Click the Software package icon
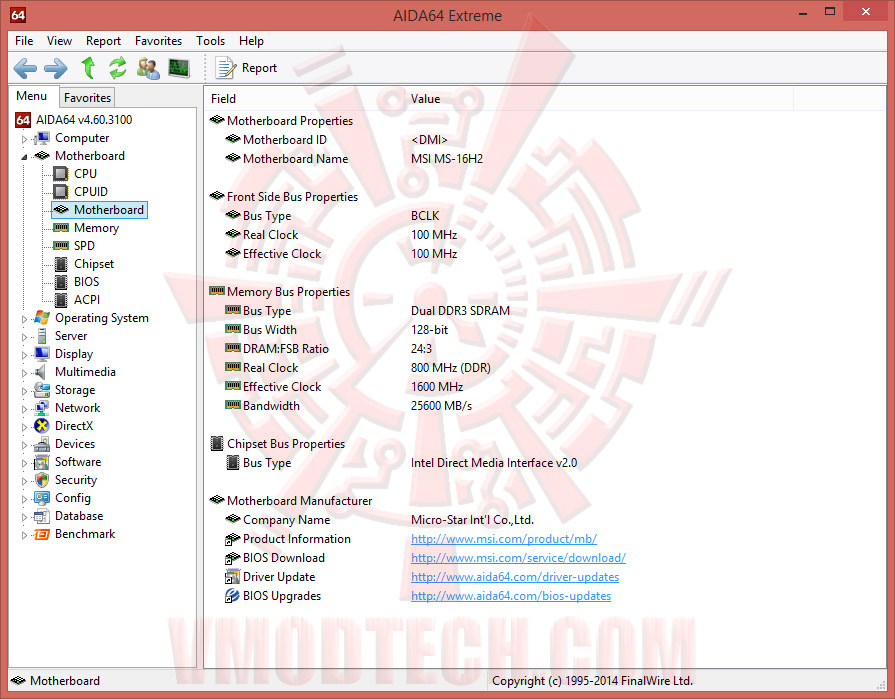This screenshot has width=895, height=699. click(41, 462)
